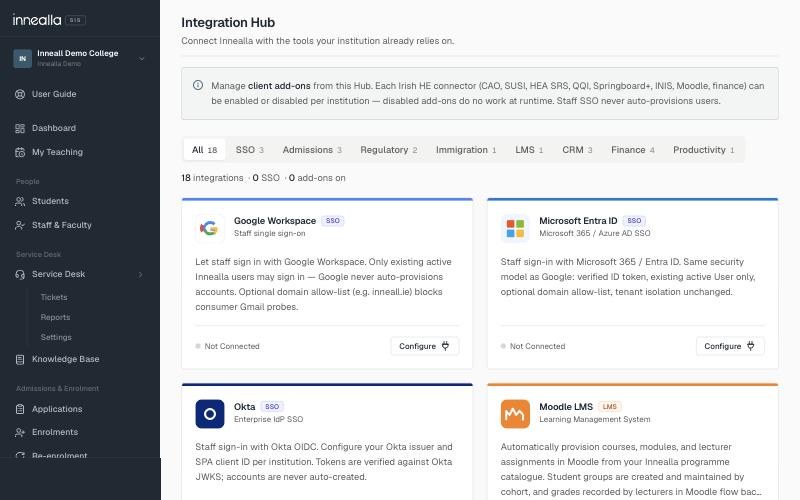Click the info icon in the add-ons notice
The width and height of the screenshot is (800, 500).
click(198, 85)
